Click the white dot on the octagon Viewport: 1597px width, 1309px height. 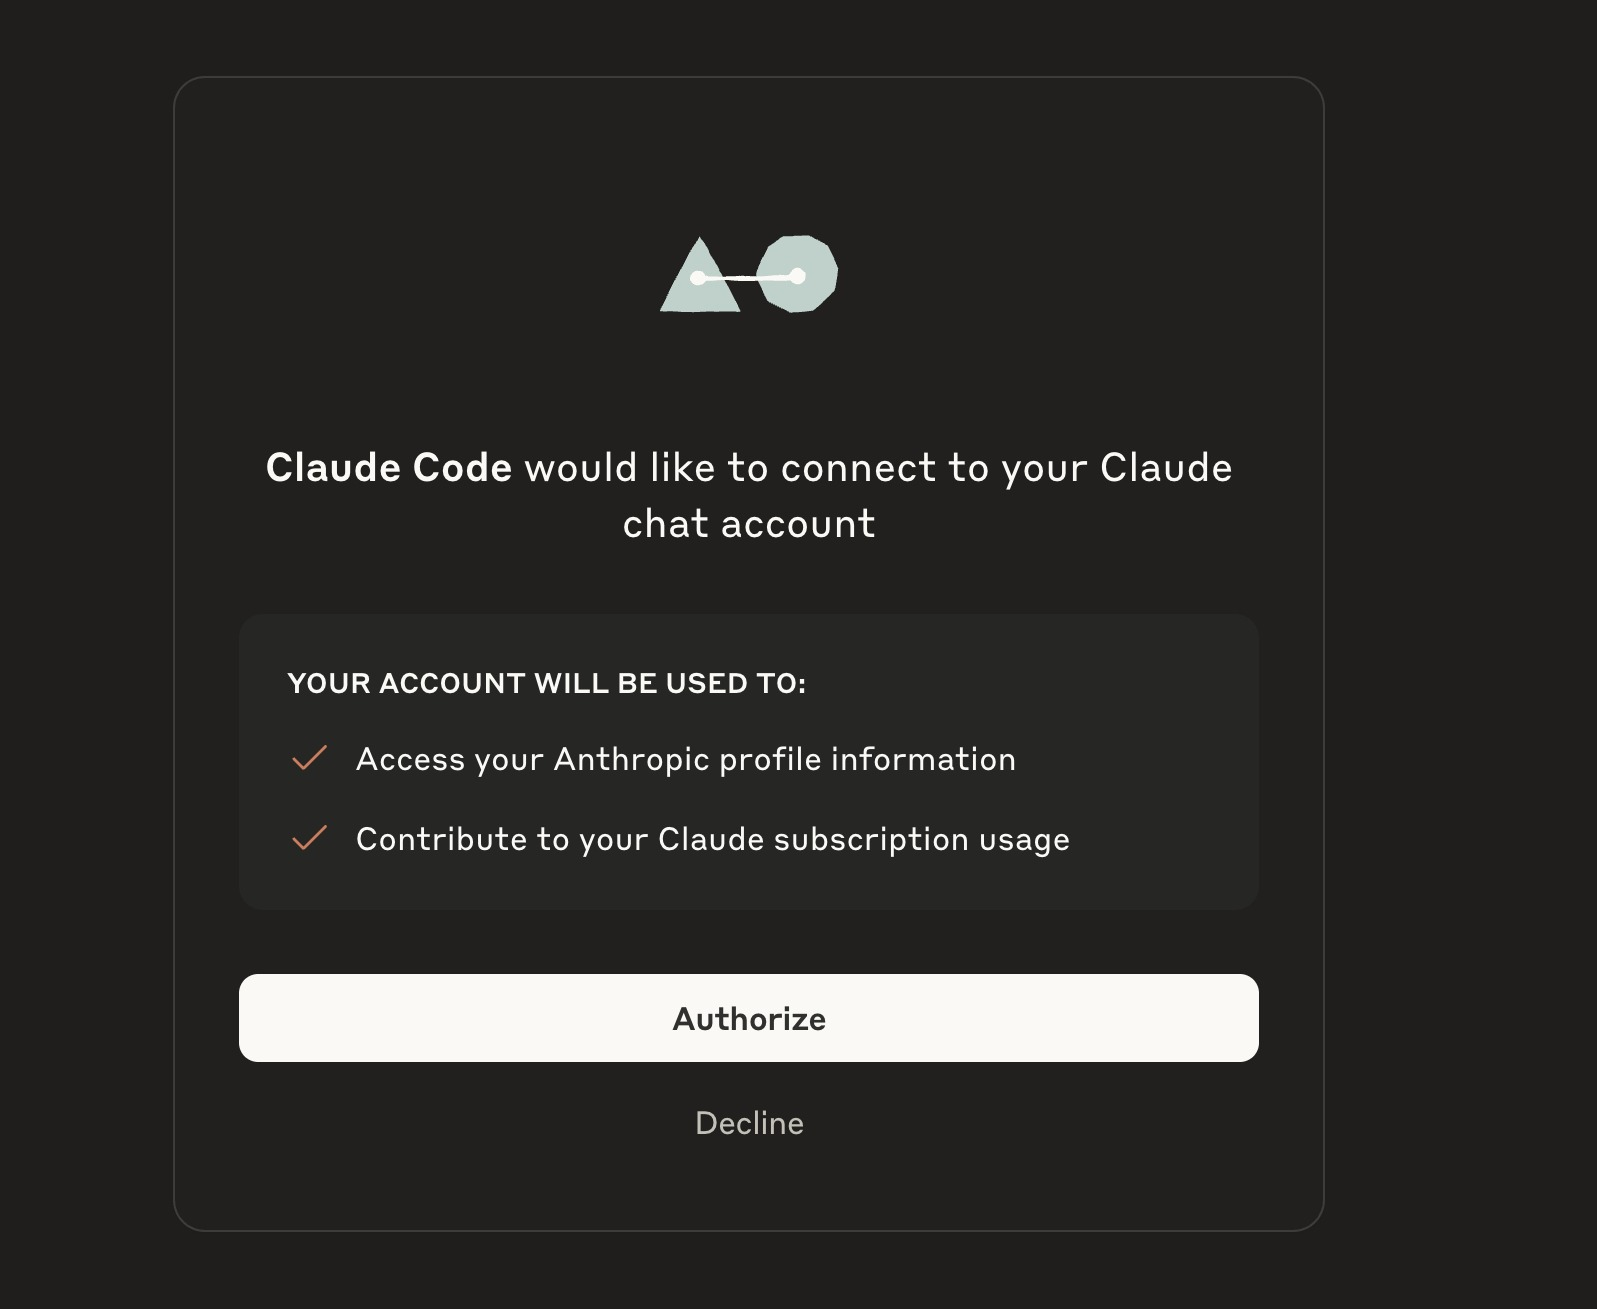pos(797,276)
